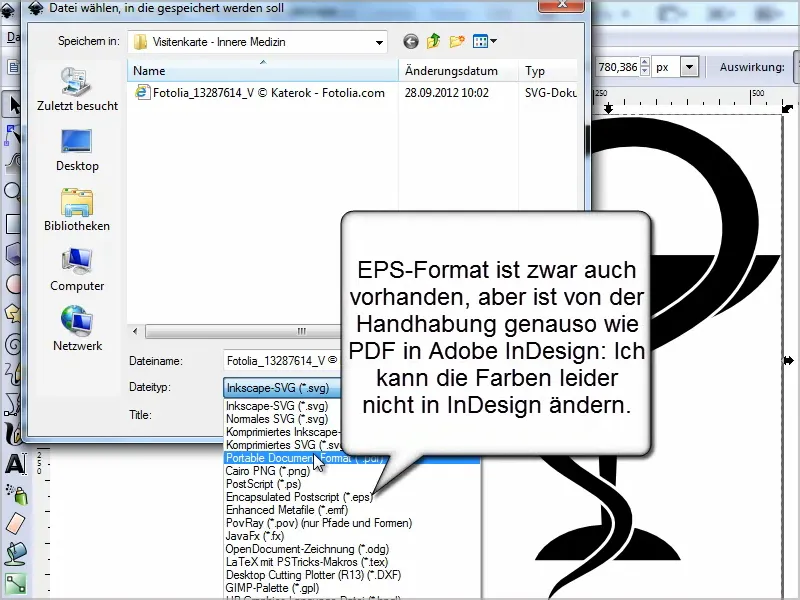Sort files by Typ column header
The image size is (800, 600).
547,71
